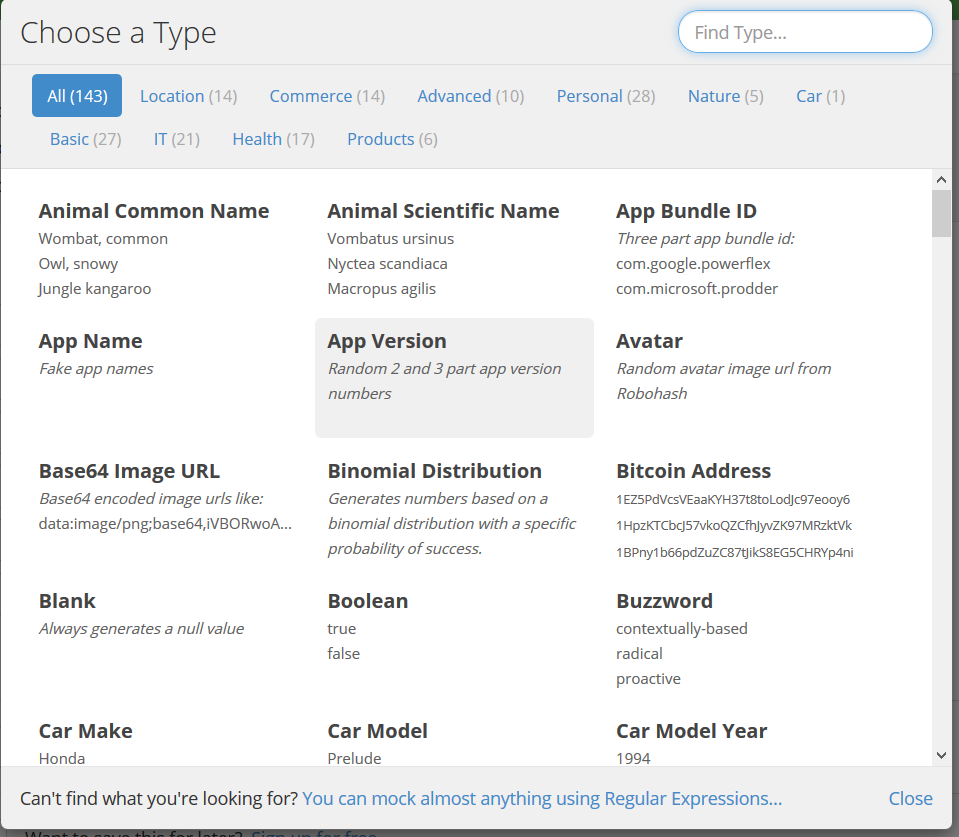This screenshot has height=837, width=959.
Task: Open the Products category tab
Action: coord(392,139)
